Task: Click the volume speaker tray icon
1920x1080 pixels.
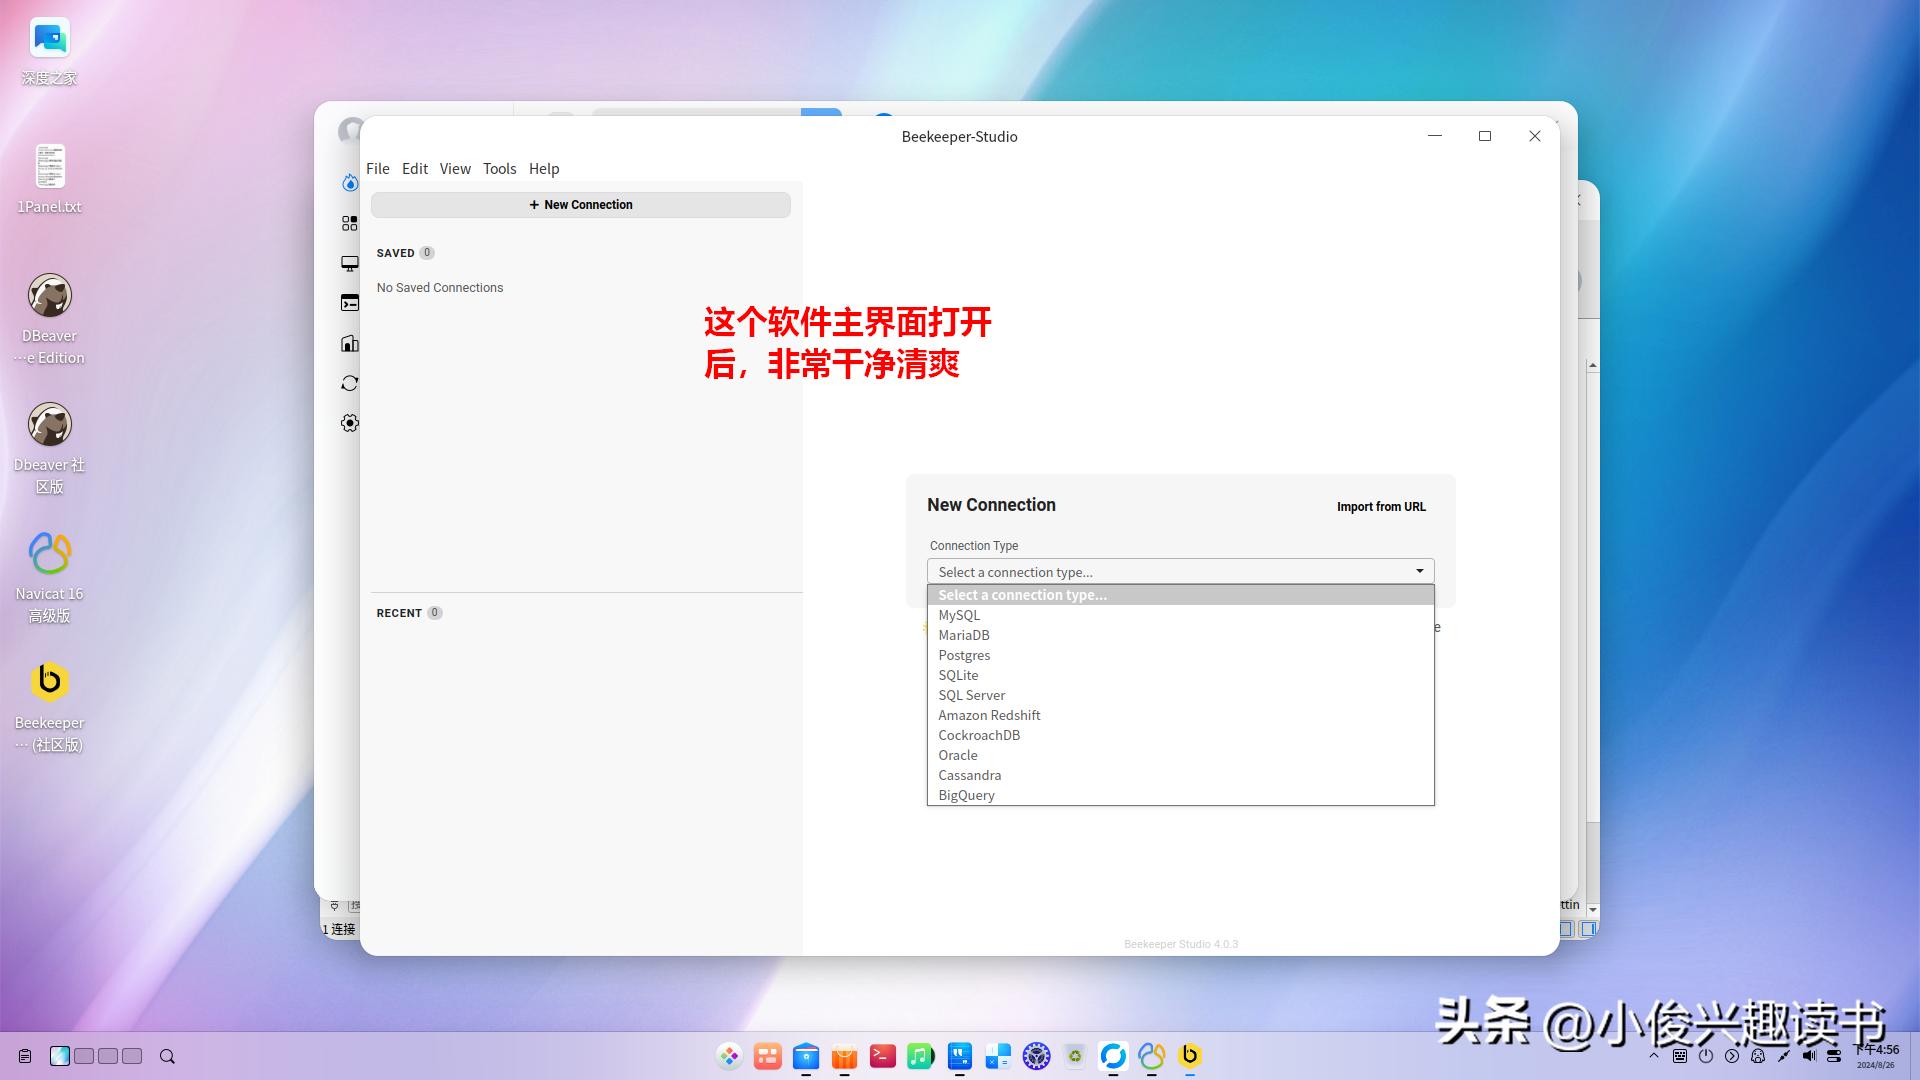Action: (1809, 1056)
